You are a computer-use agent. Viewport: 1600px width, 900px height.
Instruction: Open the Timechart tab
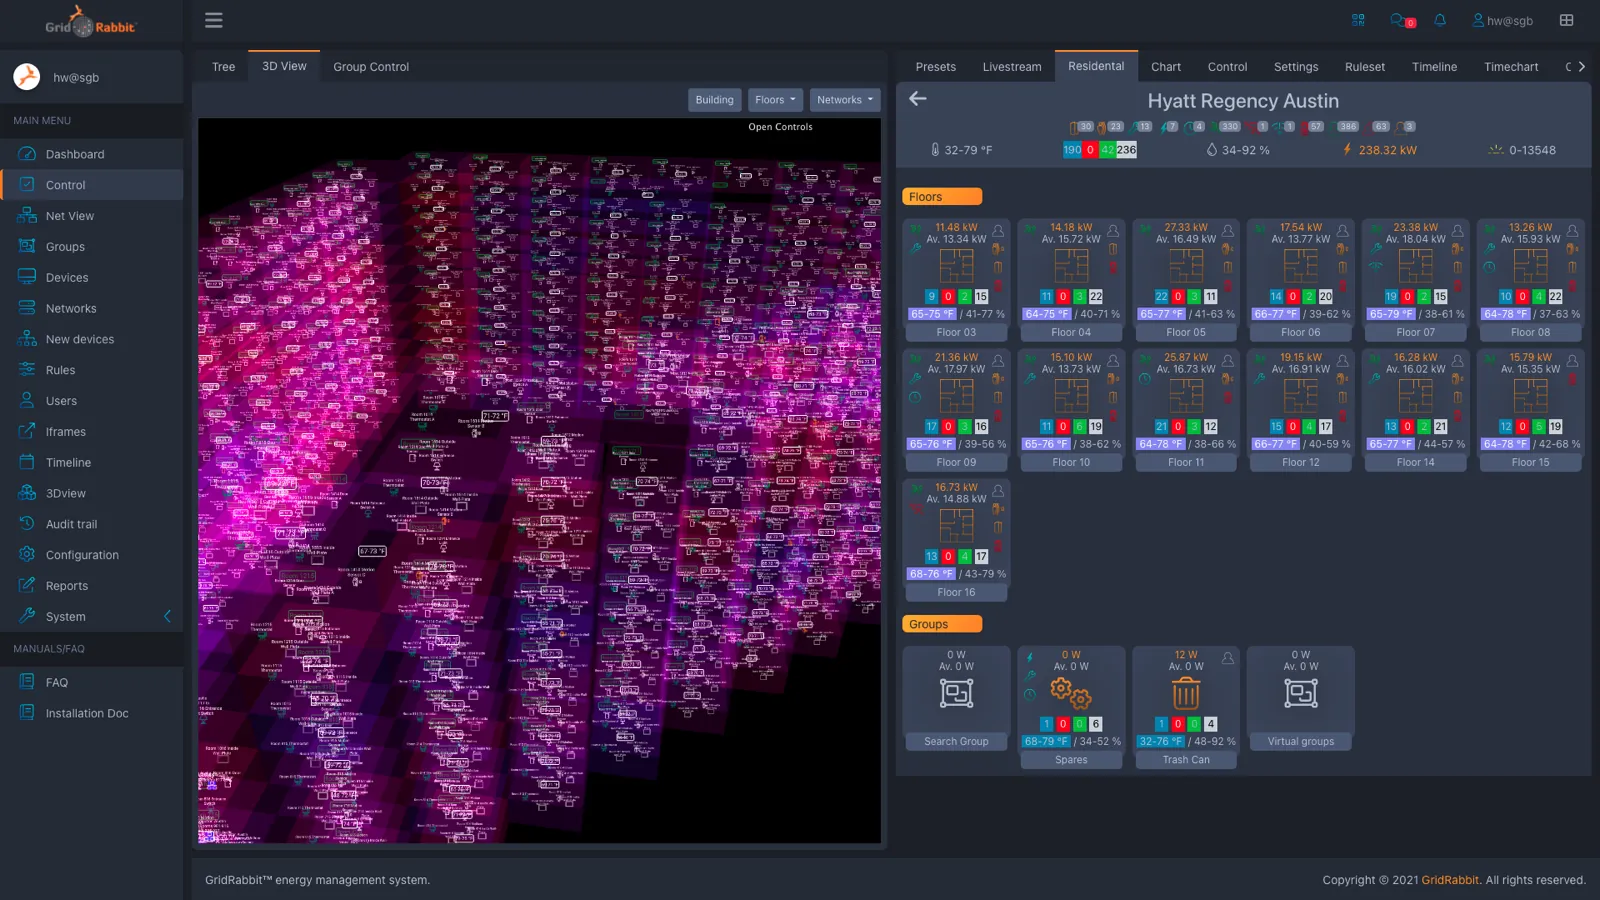[x=1511, y=67]
